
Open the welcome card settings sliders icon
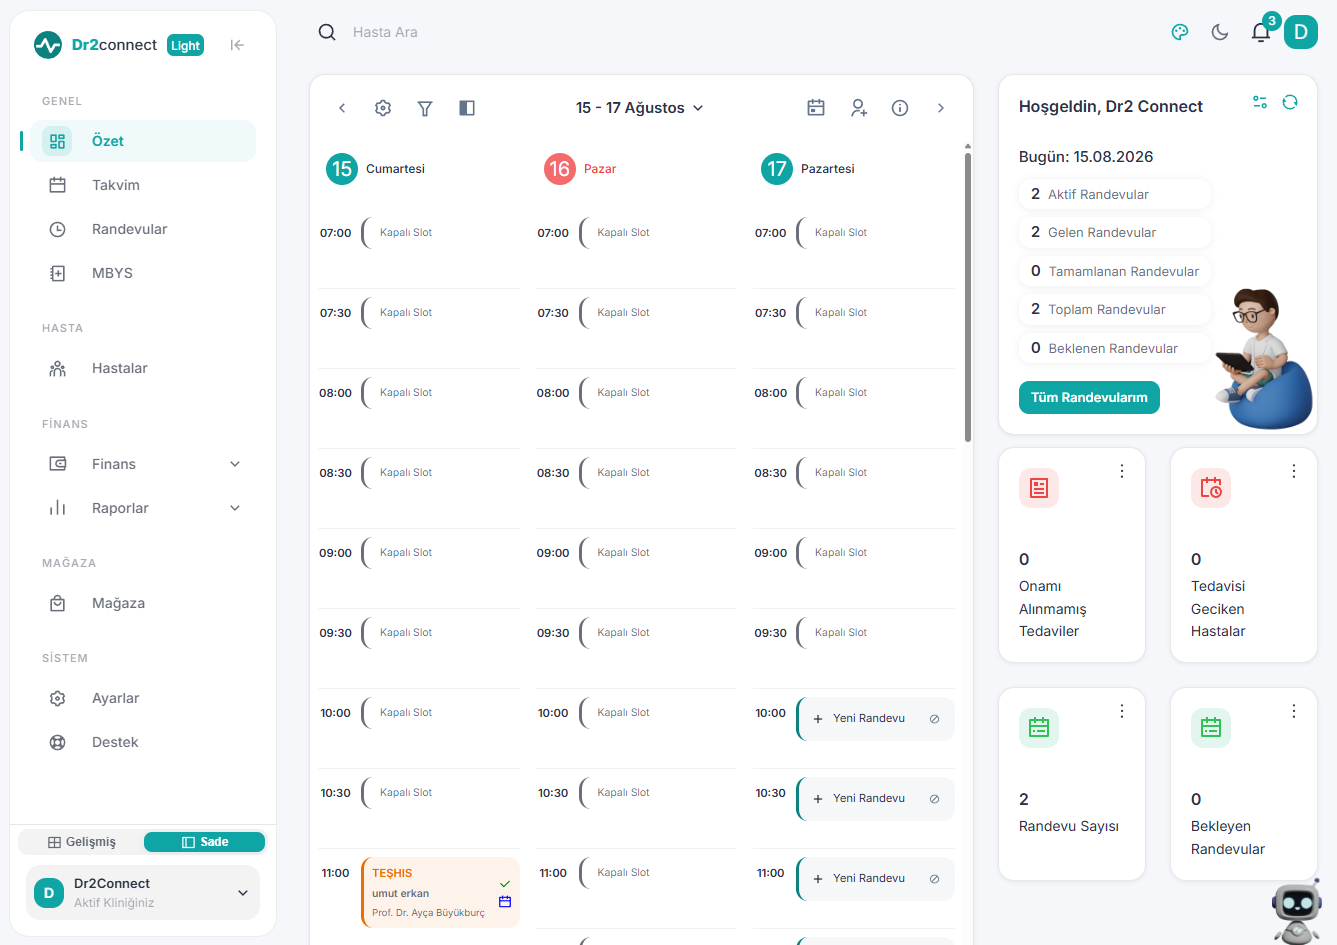[x=1260, y=102]
